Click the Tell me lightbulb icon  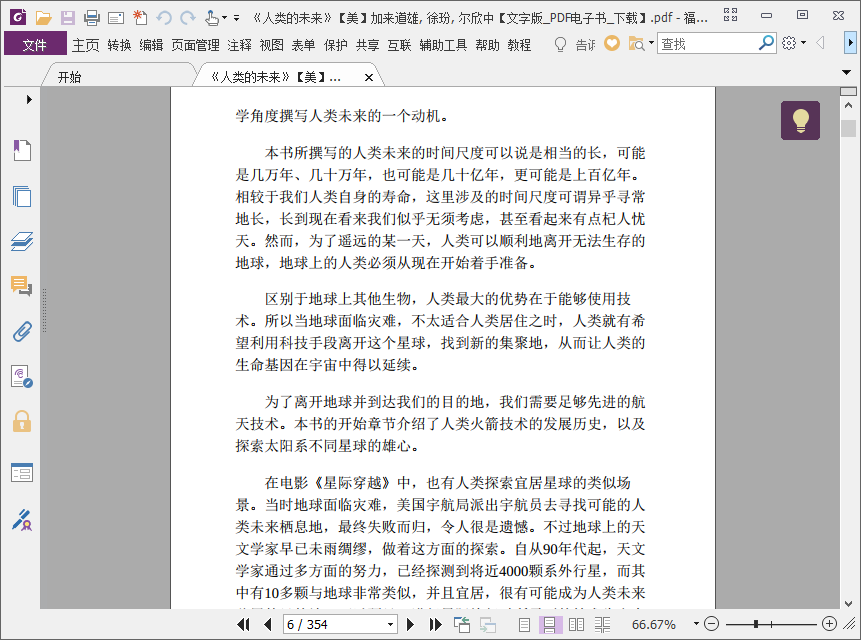(x=560, y=44)
